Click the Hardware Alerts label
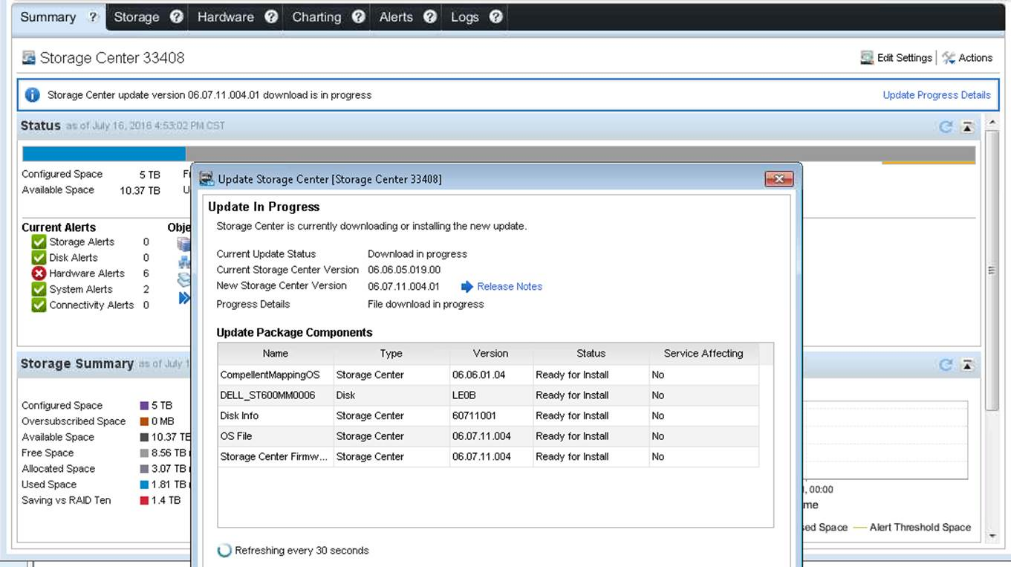The height and width of the screenshot is (568, 1012). pyautogui.click(x=86, y=274)
